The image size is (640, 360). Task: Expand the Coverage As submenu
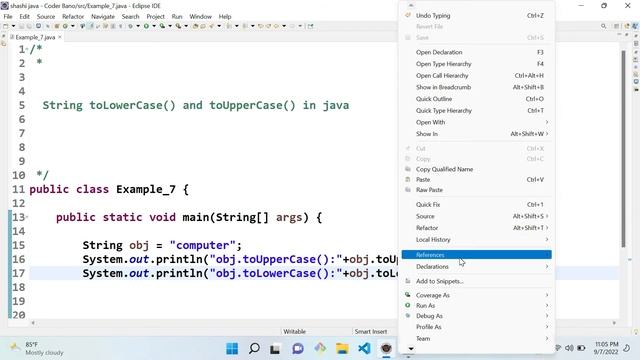coord(476,295)
